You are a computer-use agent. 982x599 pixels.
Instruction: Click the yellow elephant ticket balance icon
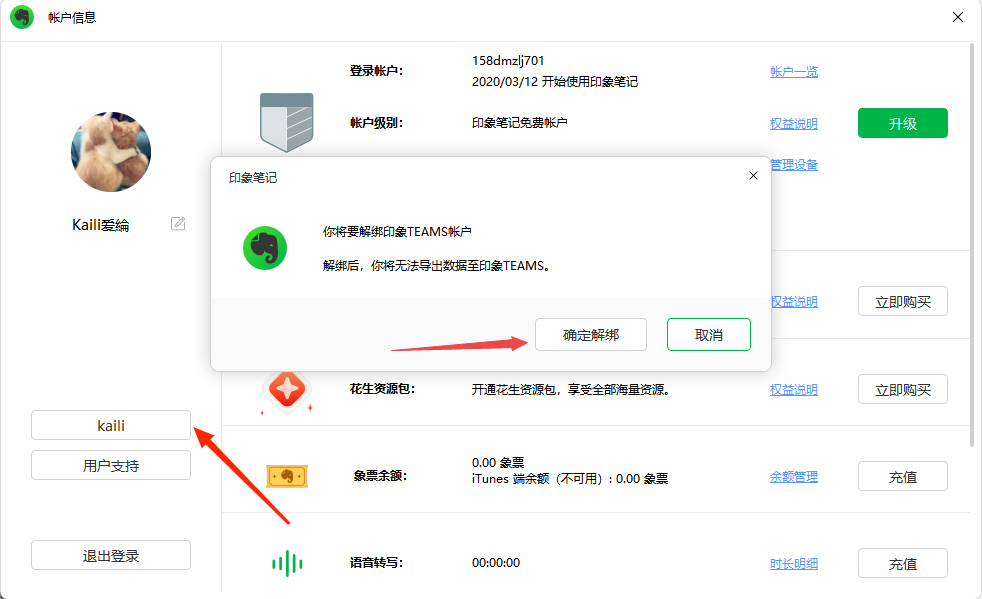click(x=287, y=477)
